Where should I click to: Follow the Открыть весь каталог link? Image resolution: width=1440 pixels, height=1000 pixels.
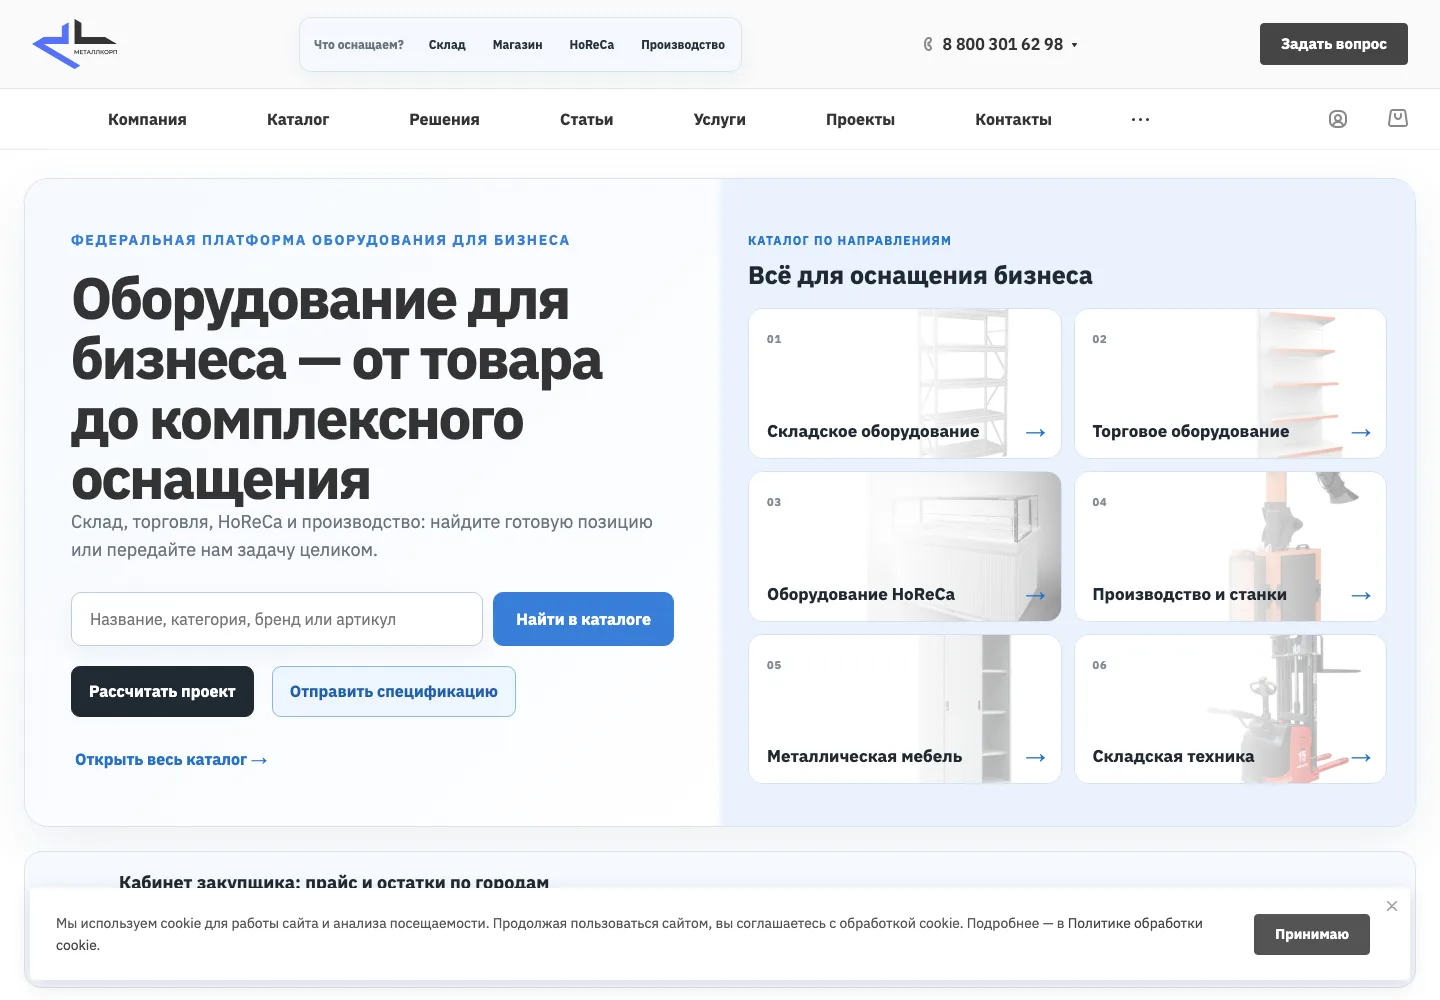(x=171, y=760)
